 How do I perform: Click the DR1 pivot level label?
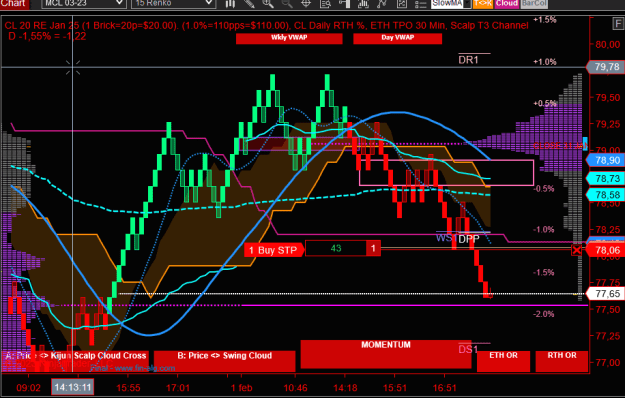coord(468,60)
